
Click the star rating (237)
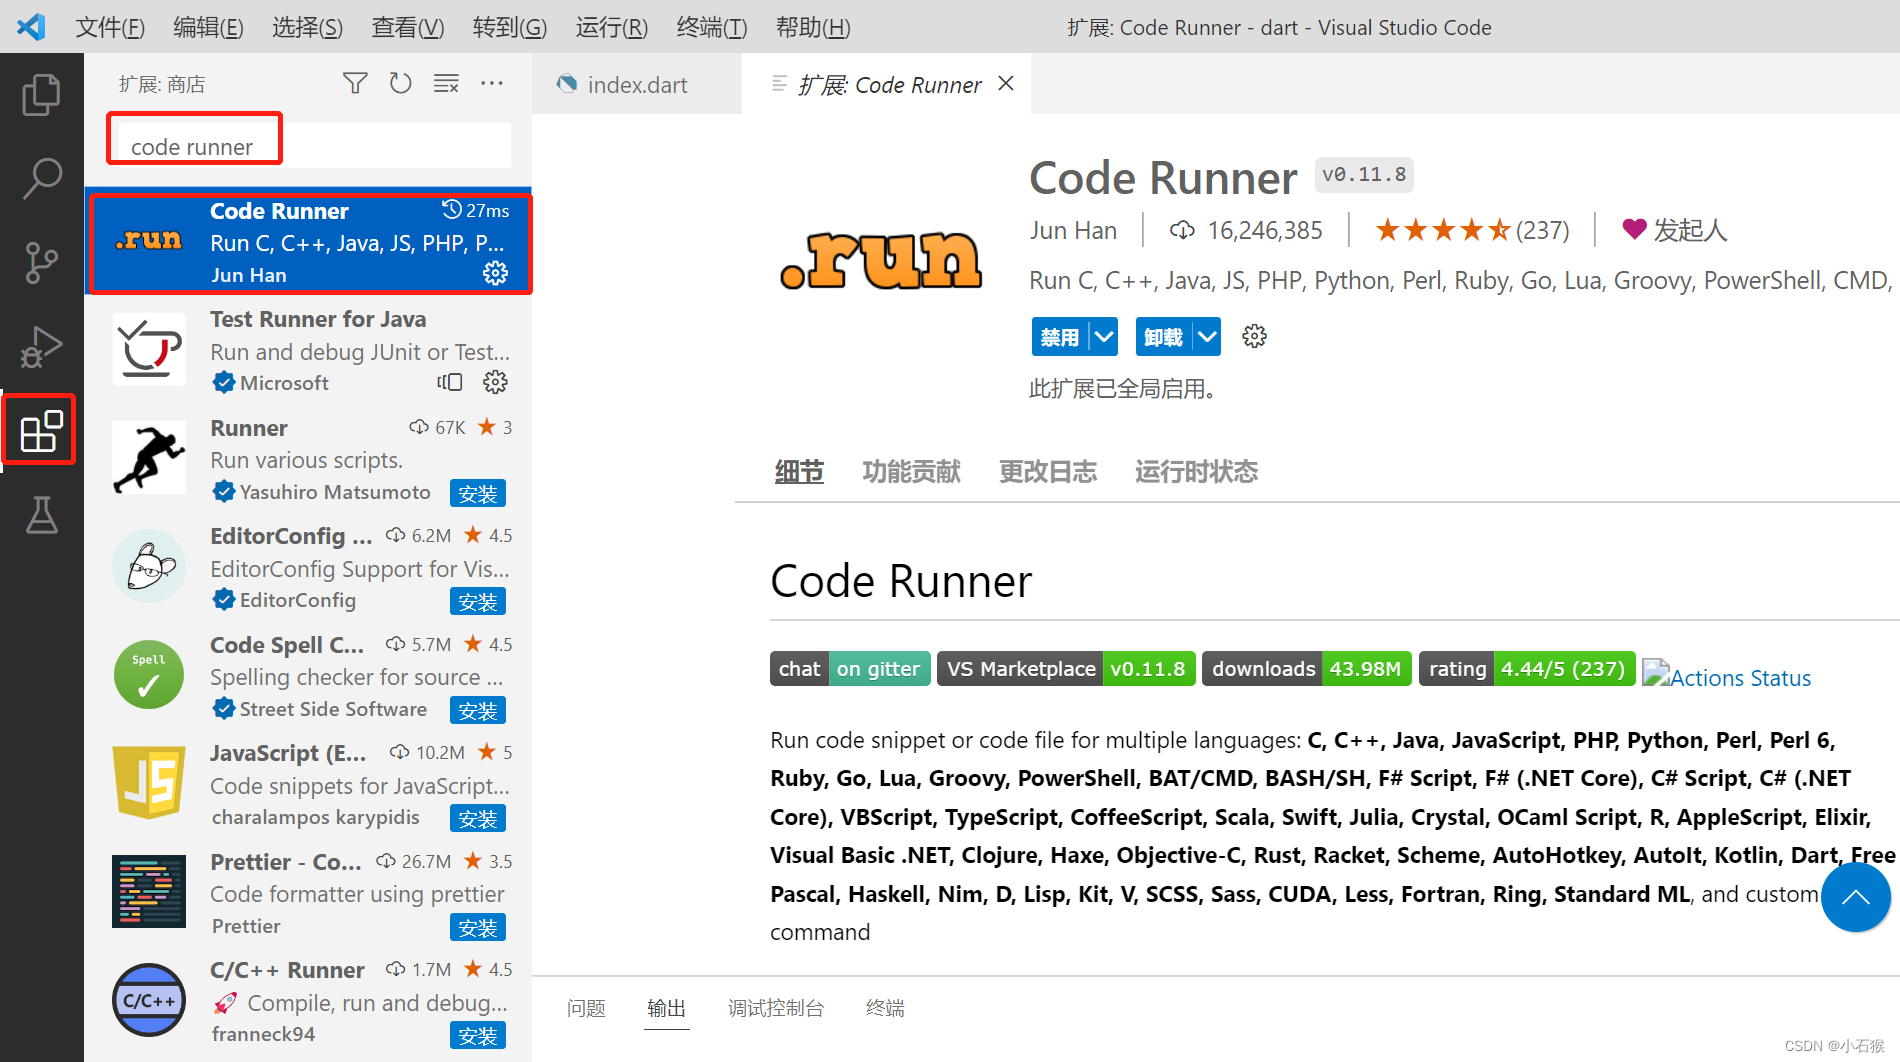click(x=1472, y=230)
